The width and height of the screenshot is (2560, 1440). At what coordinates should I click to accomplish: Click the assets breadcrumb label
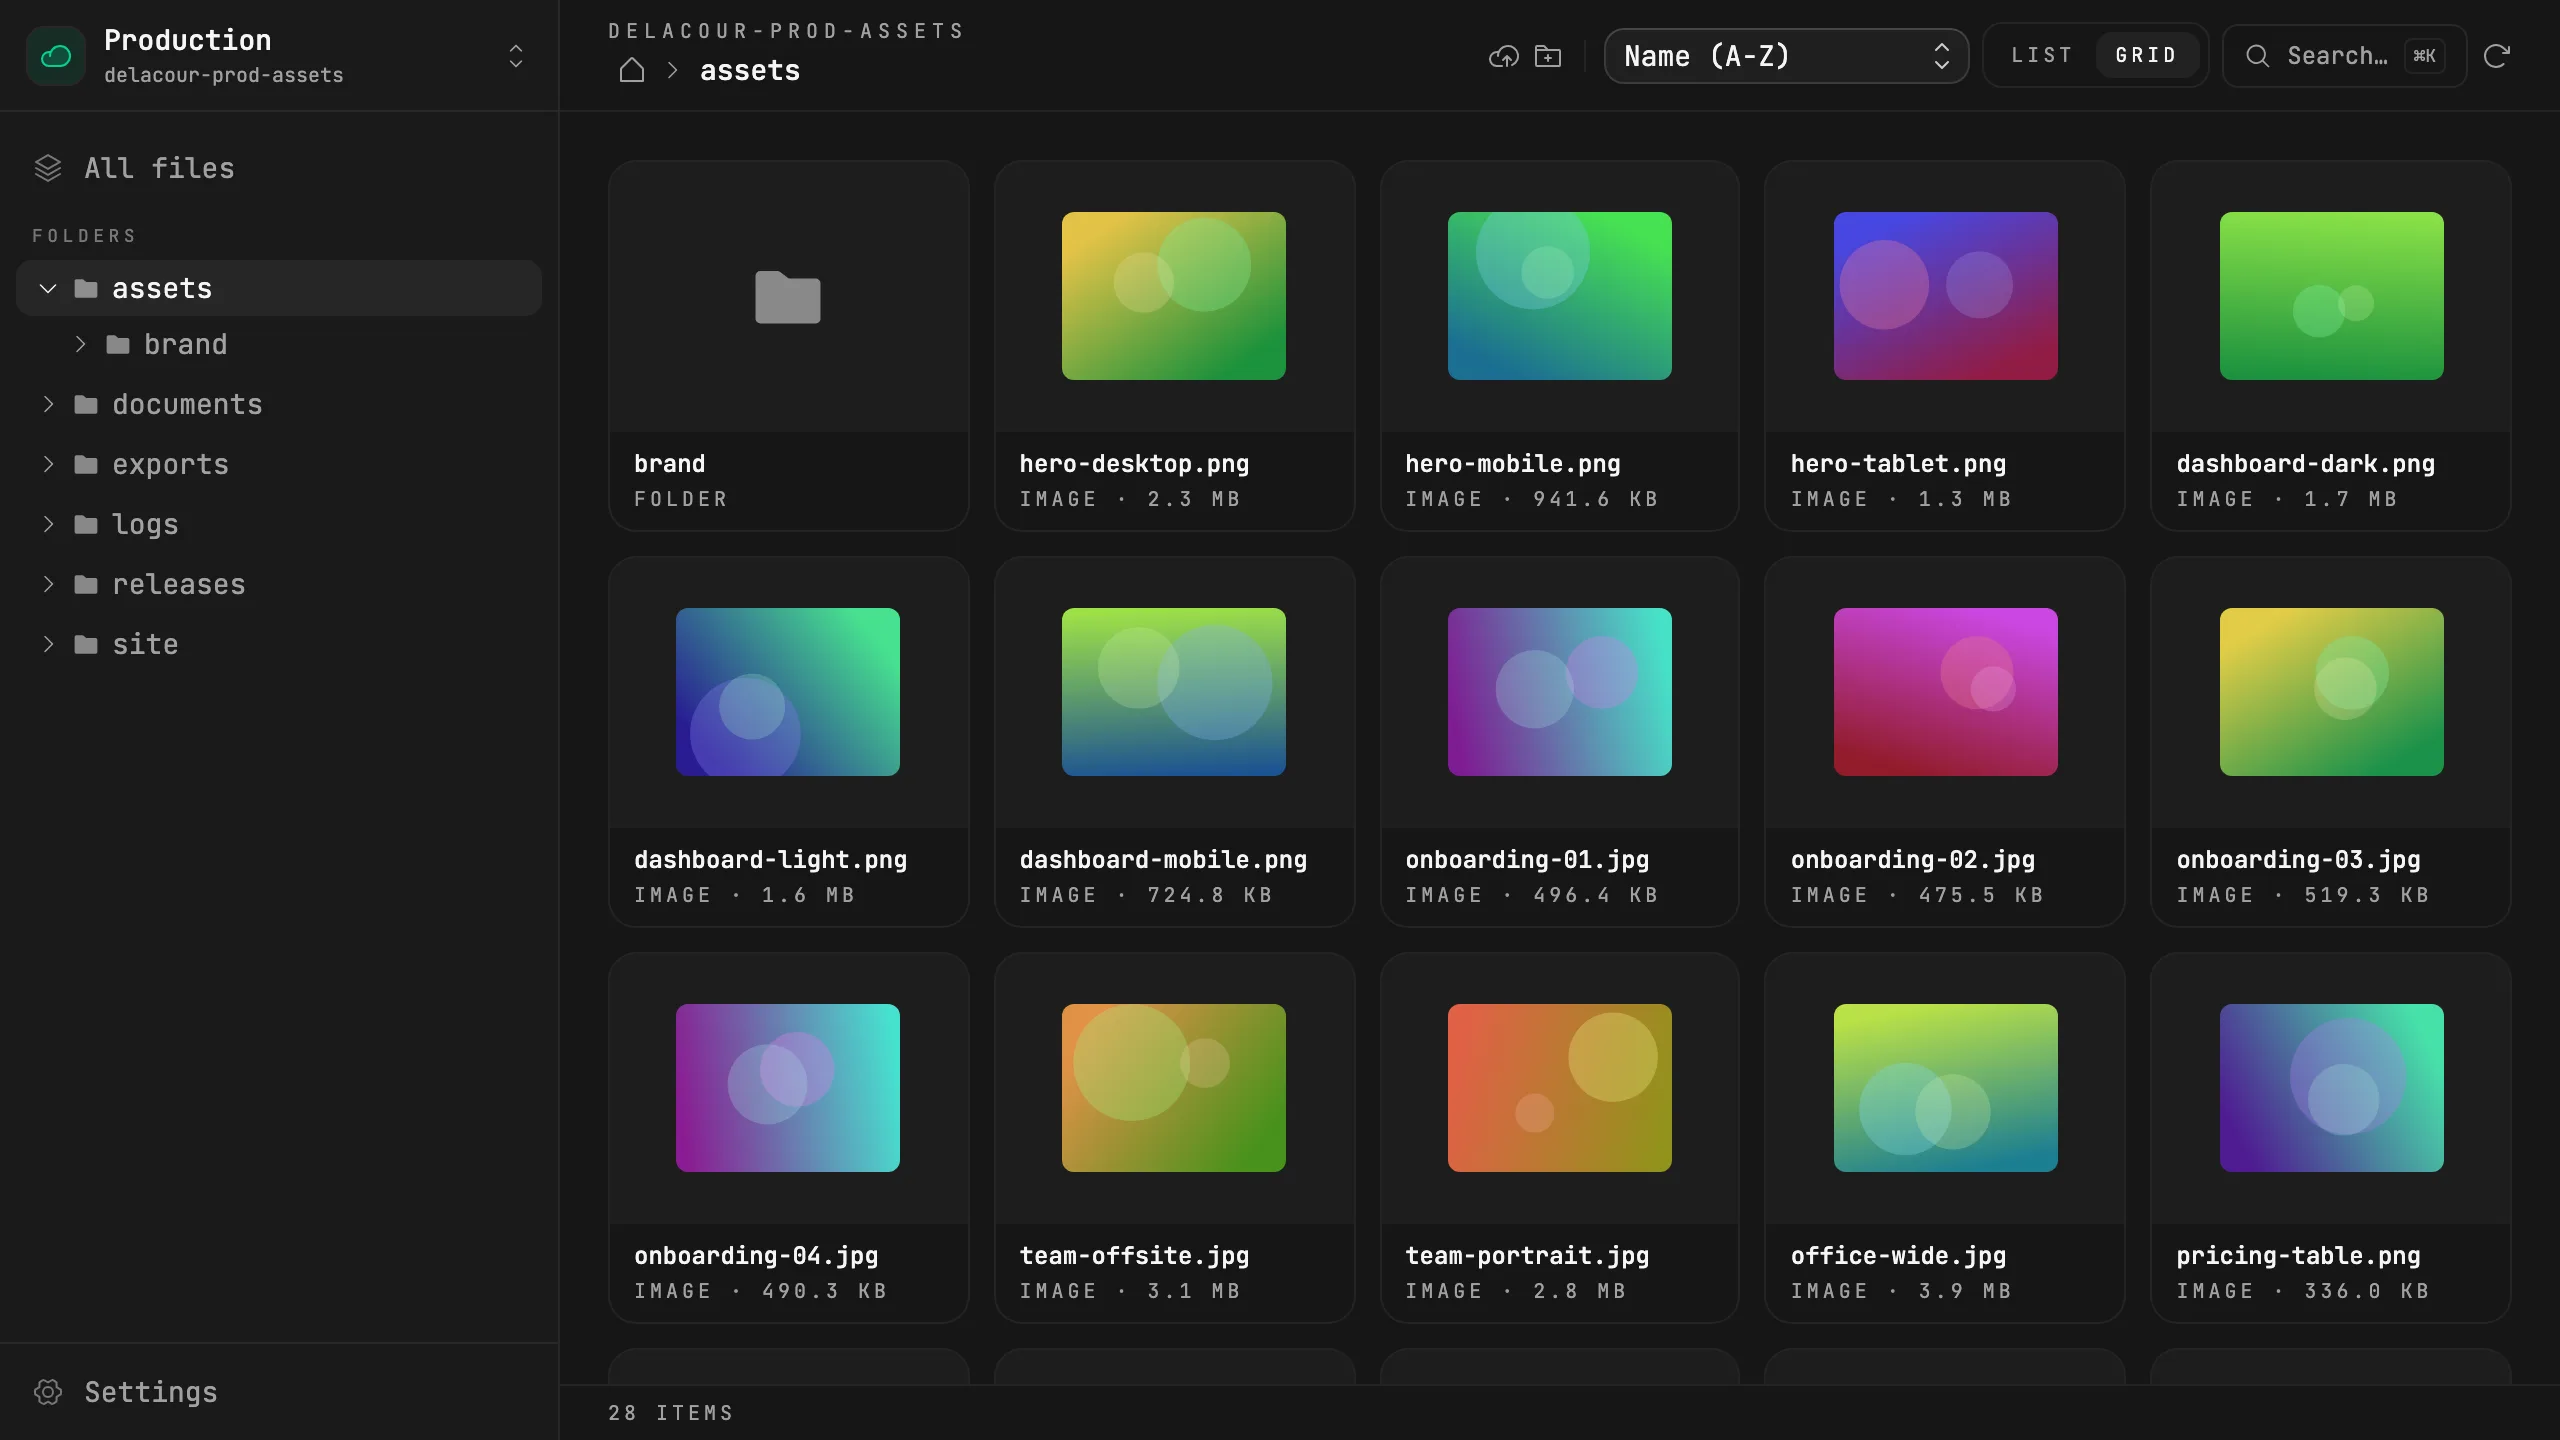750,70
